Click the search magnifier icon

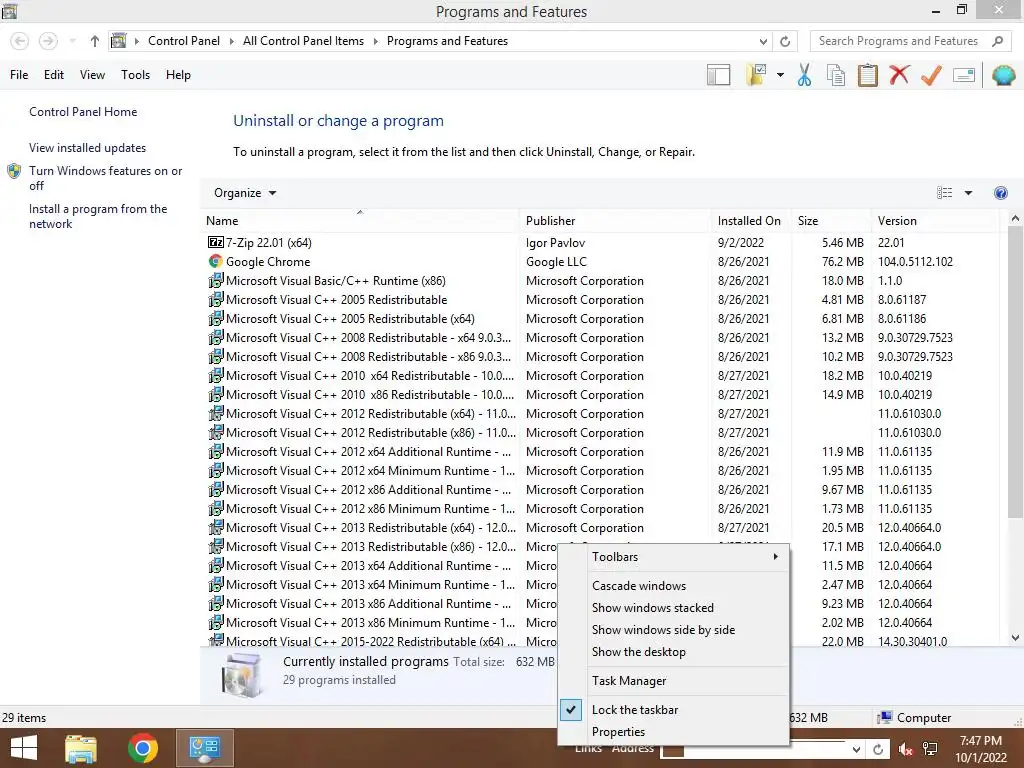(997, 41)
